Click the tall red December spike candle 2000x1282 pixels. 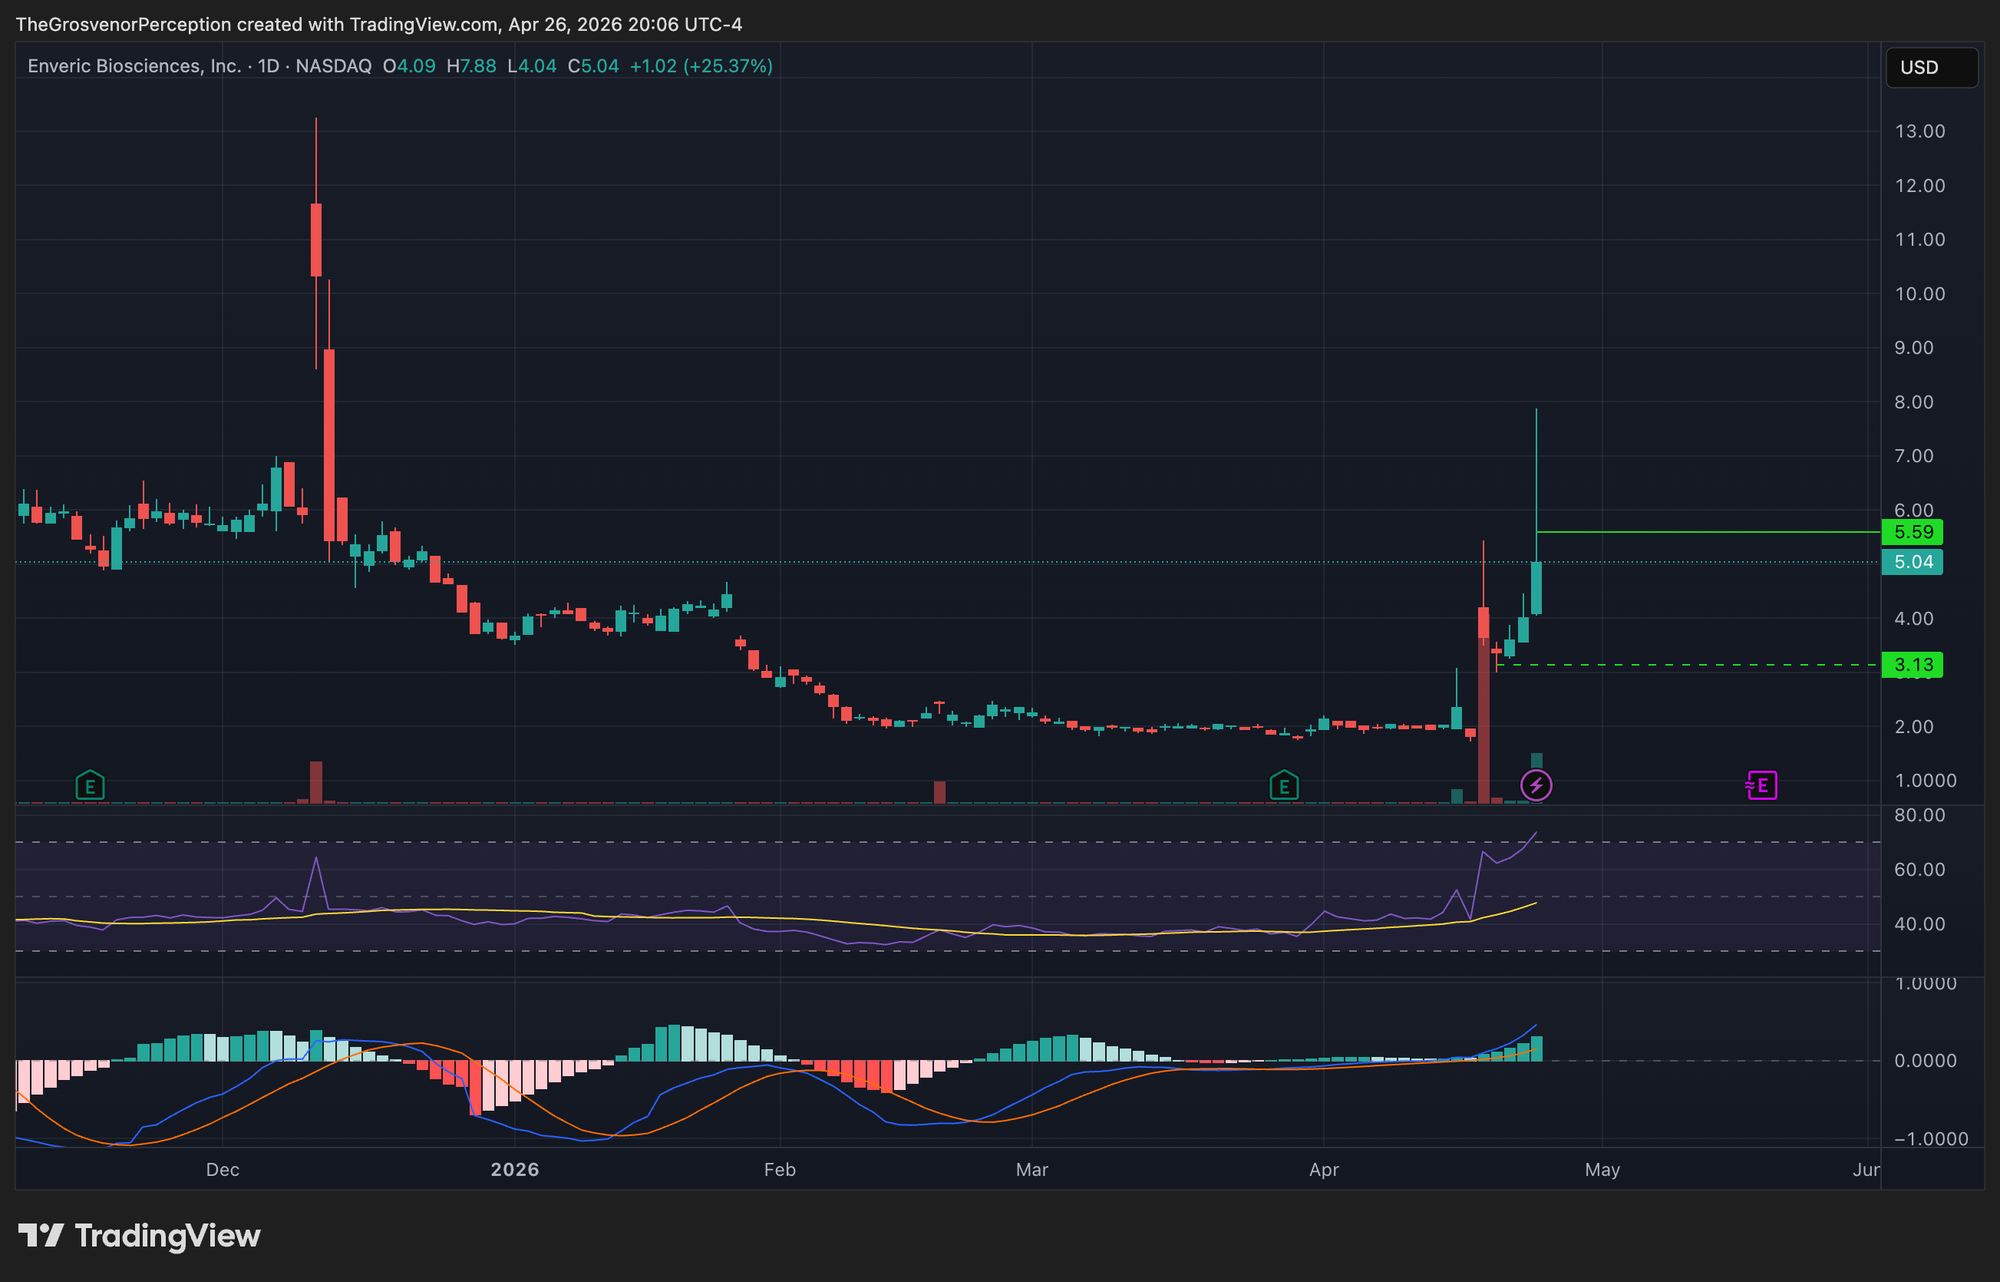click(x=316, y=240)
